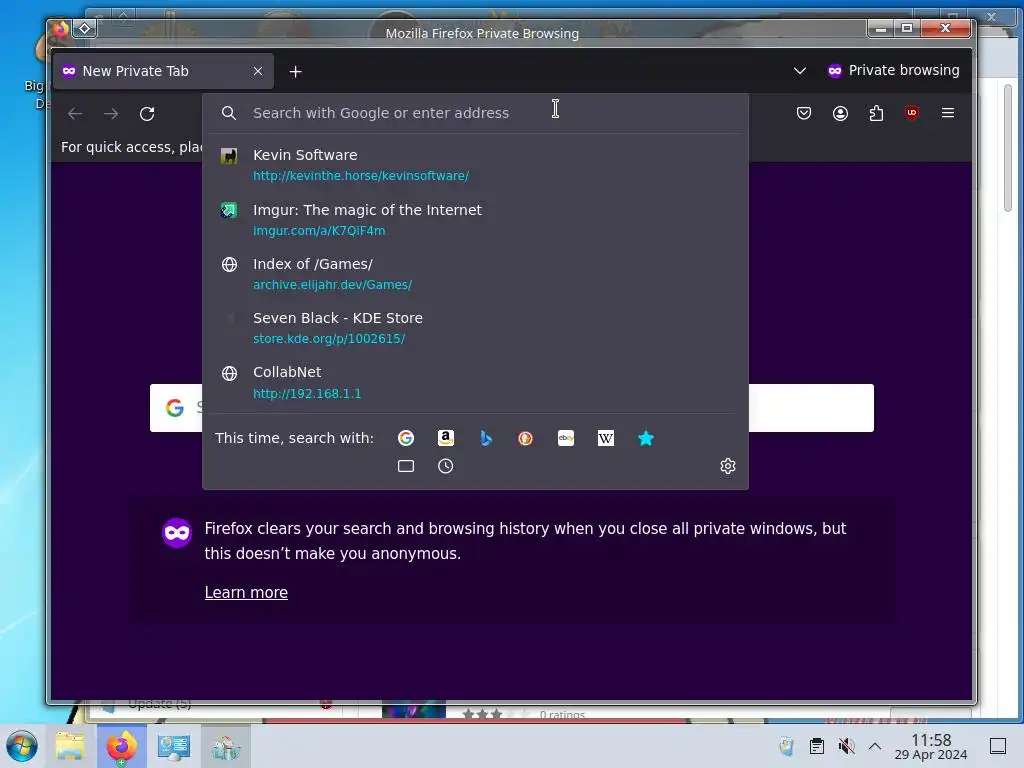Click the scrollbar of the background window
This screenshot has height=768, width=1024.
coord(1008,147)
